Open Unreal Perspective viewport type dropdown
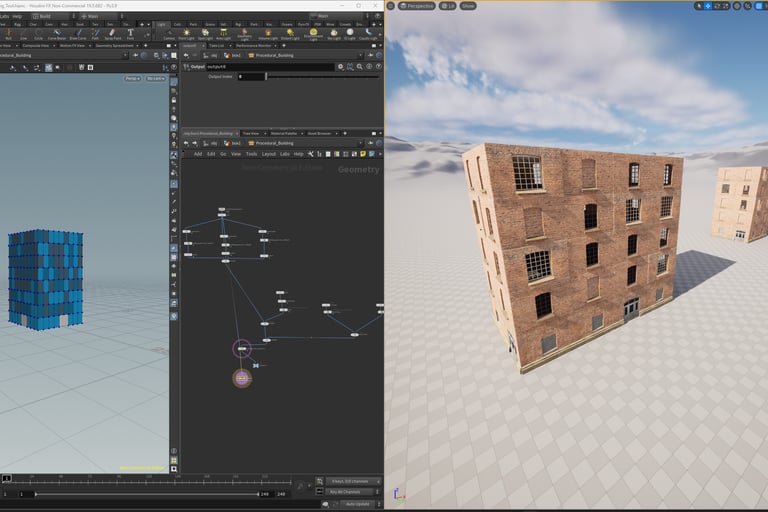 point(416,6)
